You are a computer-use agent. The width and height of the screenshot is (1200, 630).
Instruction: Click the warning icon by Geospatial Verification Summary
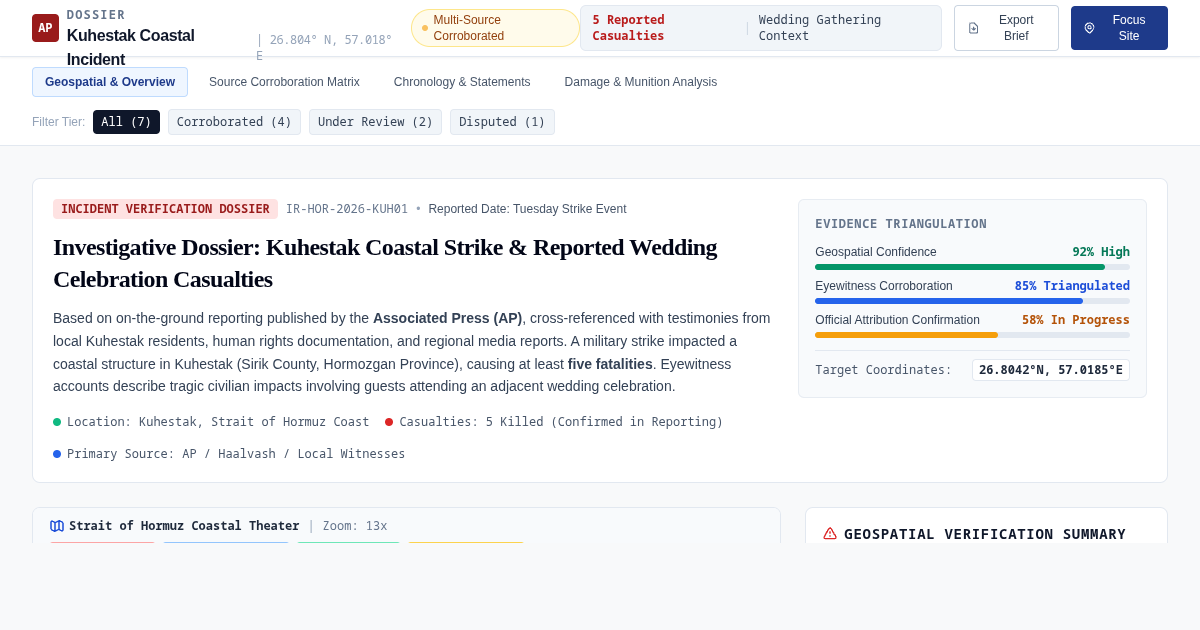pos(830,534)
